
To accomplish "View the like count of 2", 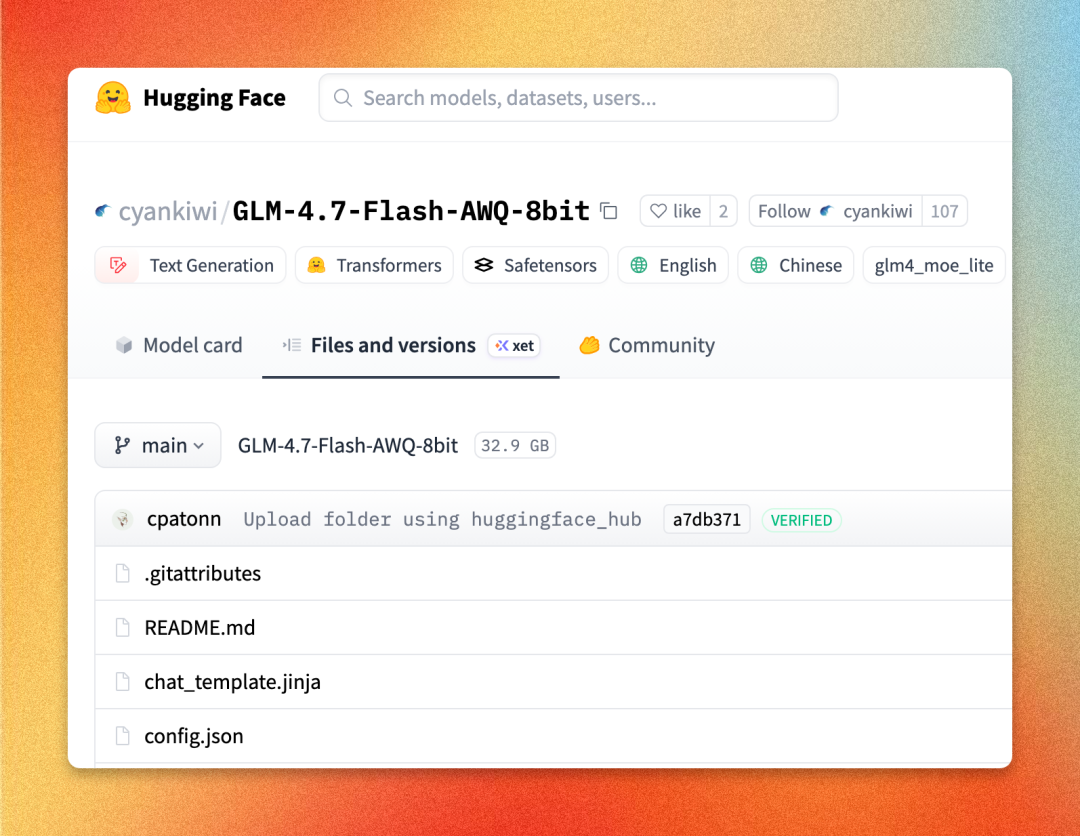I will point(723,211).
